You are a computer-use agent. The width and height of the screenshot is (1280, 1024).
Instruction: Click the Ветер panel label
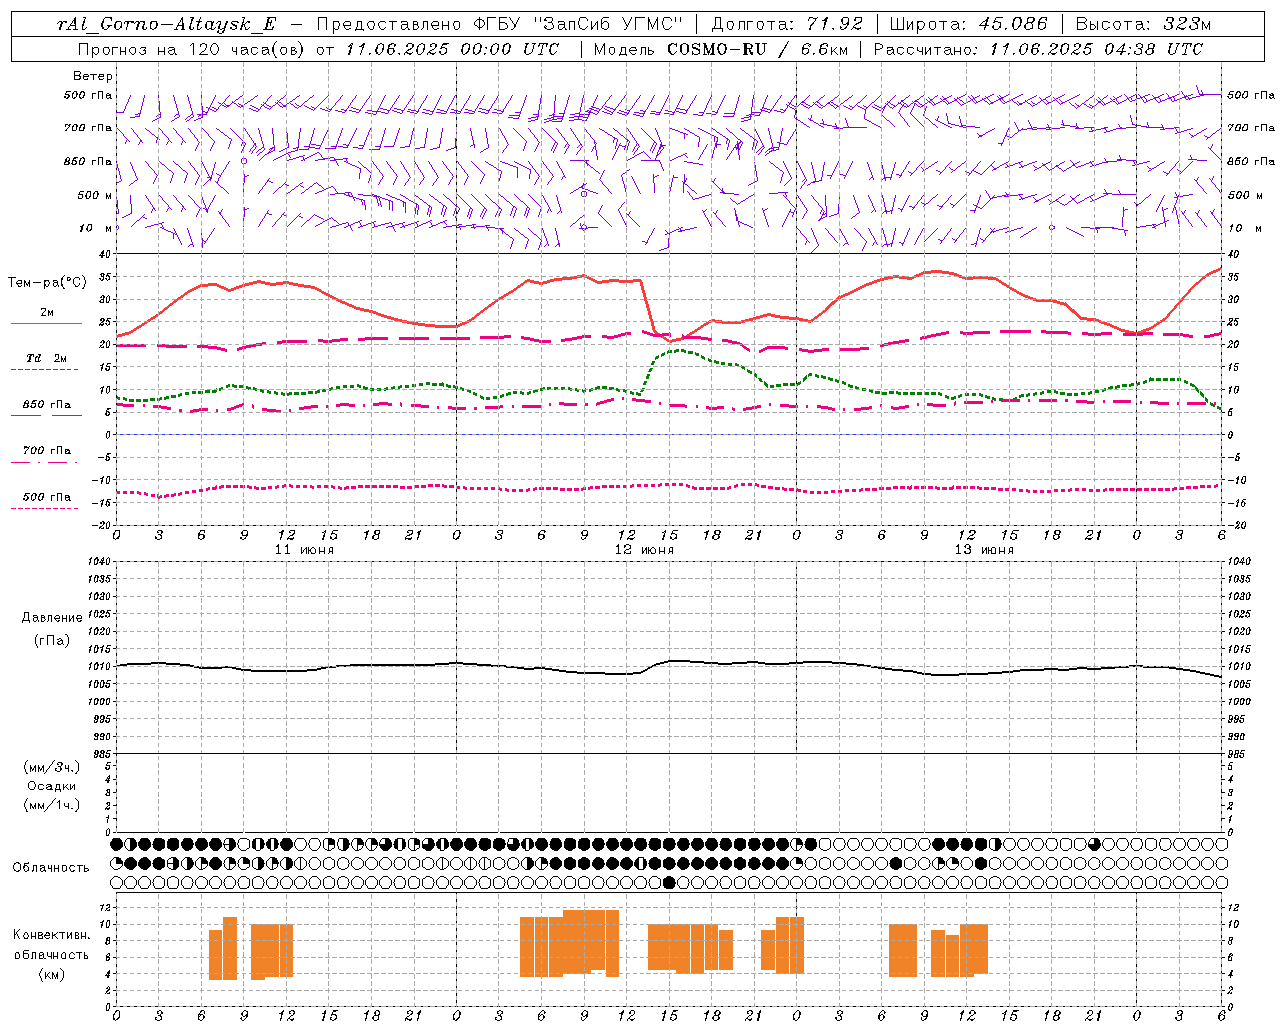[x=93, y=76]
